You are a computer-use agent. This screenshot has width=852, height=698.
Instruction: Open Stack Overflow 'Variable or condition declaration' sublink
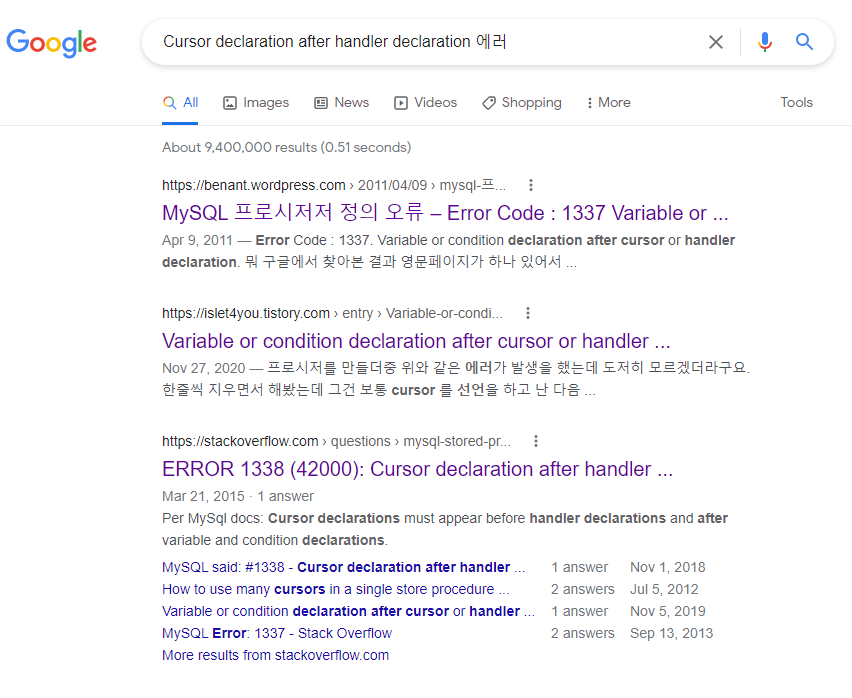pos(348,612)
